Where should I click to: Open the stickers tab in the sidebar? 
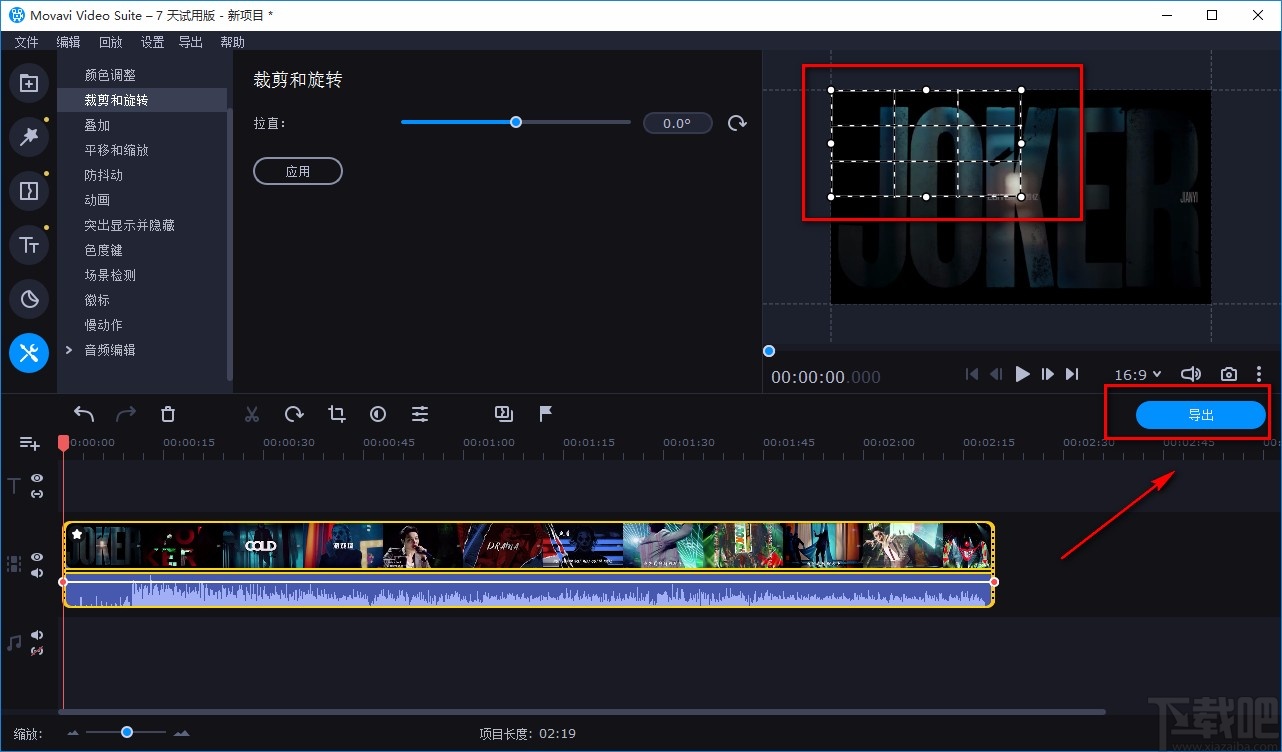(x=29, y=298)
